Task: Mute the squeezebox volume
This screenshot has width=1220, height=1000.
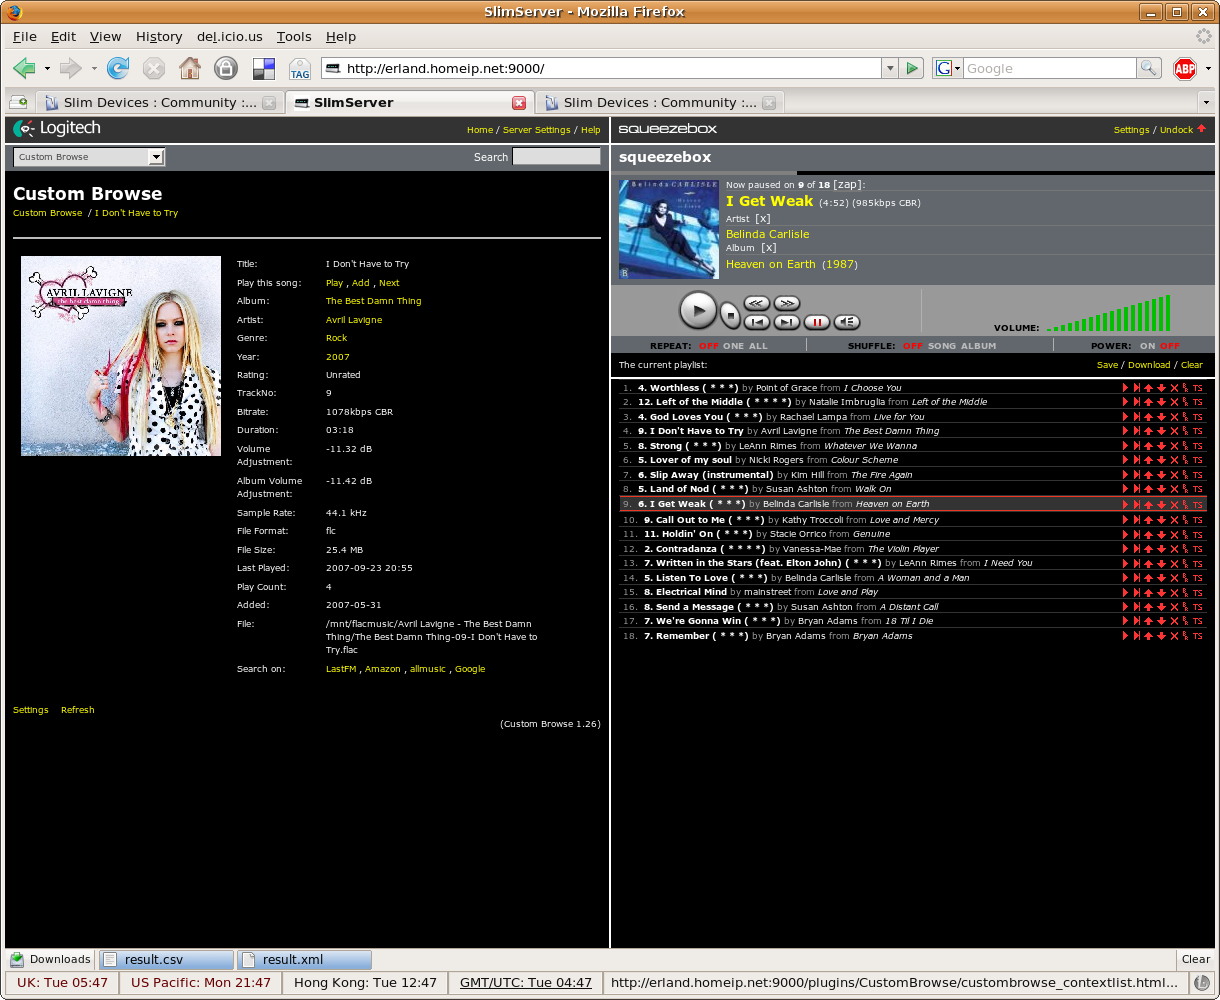Action: click(x=847, y=322)
